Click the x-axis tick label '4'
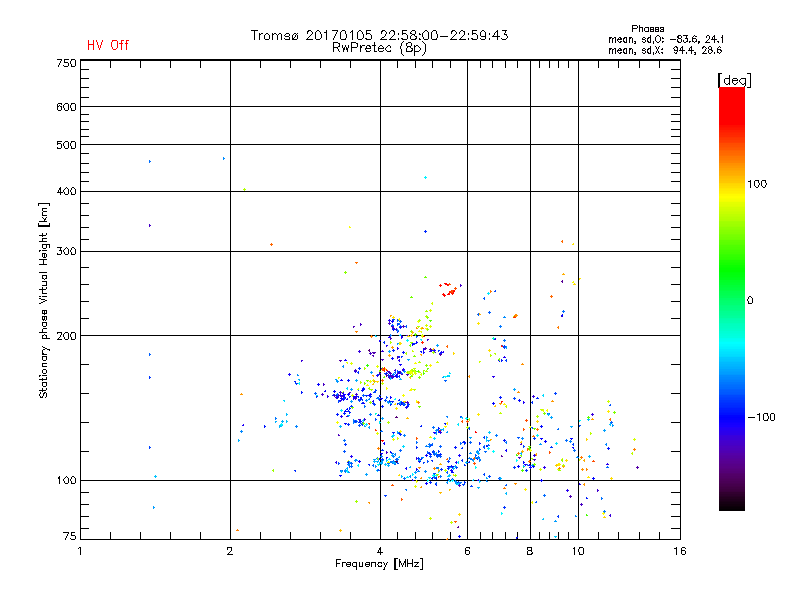The width and height of the screenshot is (800, 600). pos(380,551)
